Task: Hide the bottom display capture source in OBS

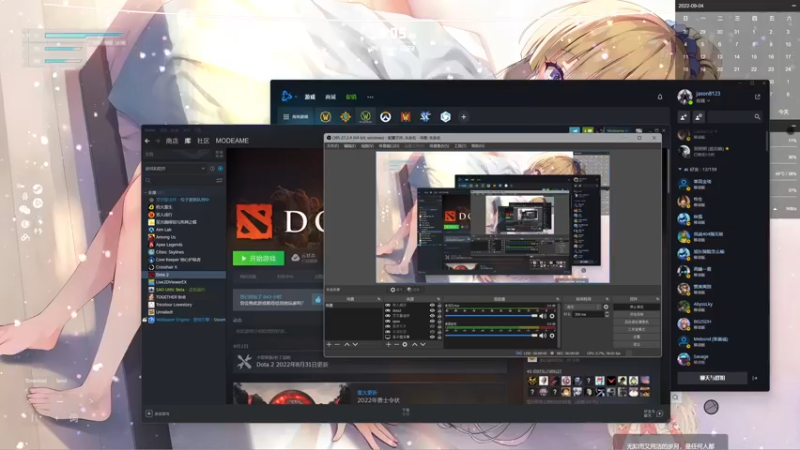Action: pyautogui.click(x=432, y=337)
